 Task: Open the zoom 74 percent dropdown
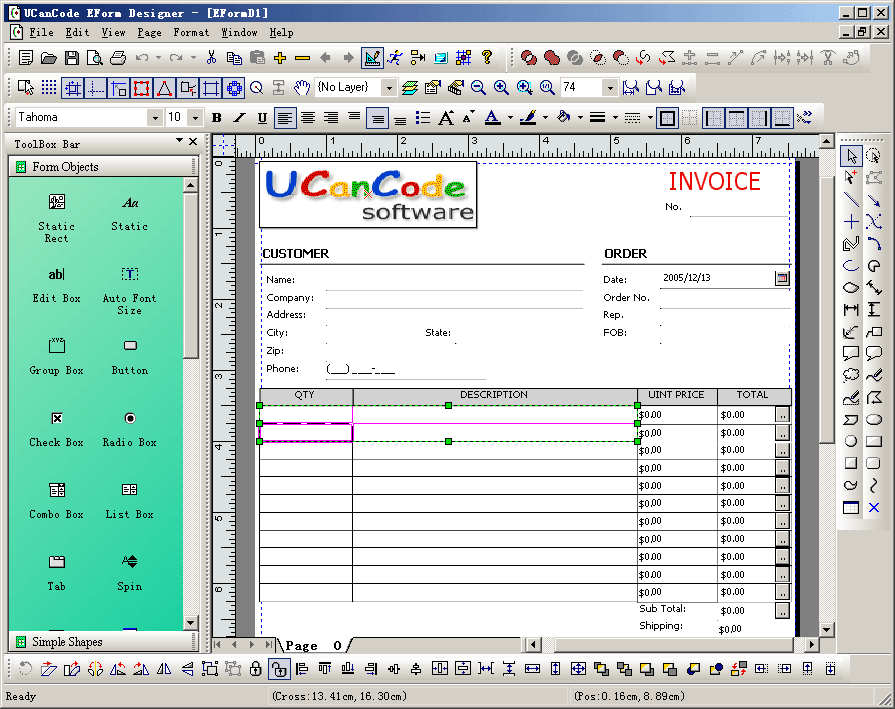[x=610, y=88]
